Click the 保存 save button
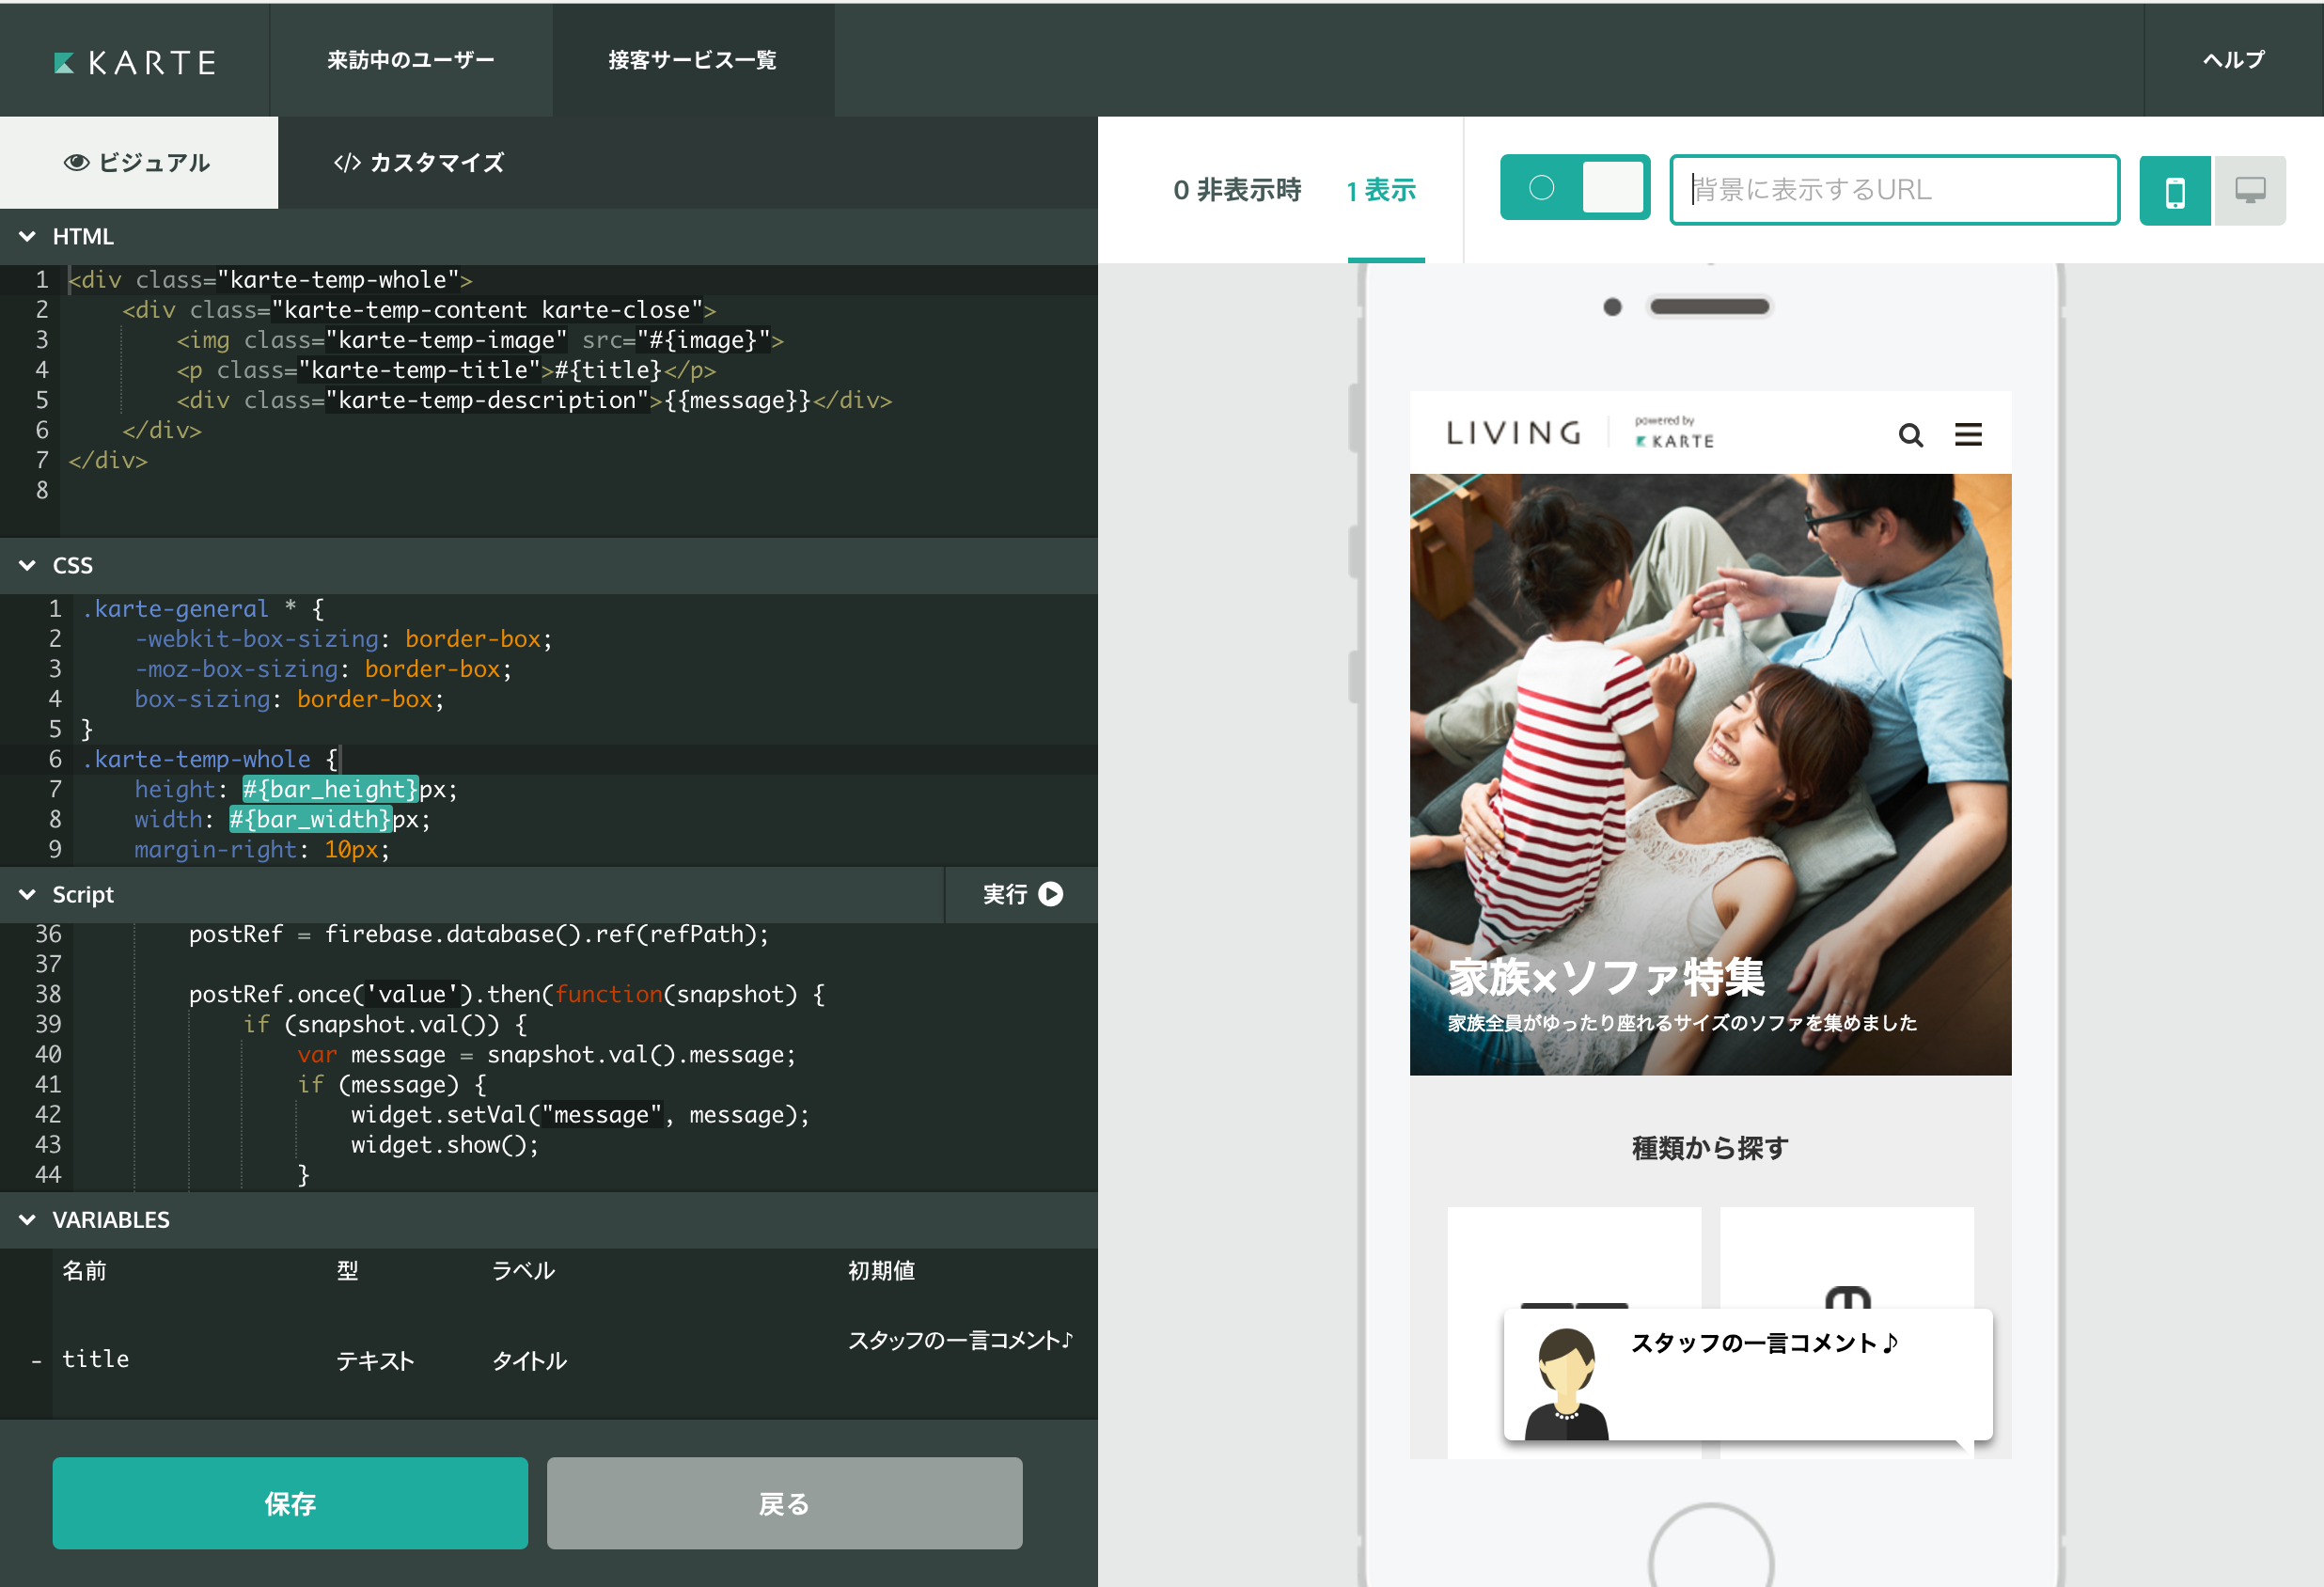Screen dimensions: 2324x1587 coord(290,1503)
